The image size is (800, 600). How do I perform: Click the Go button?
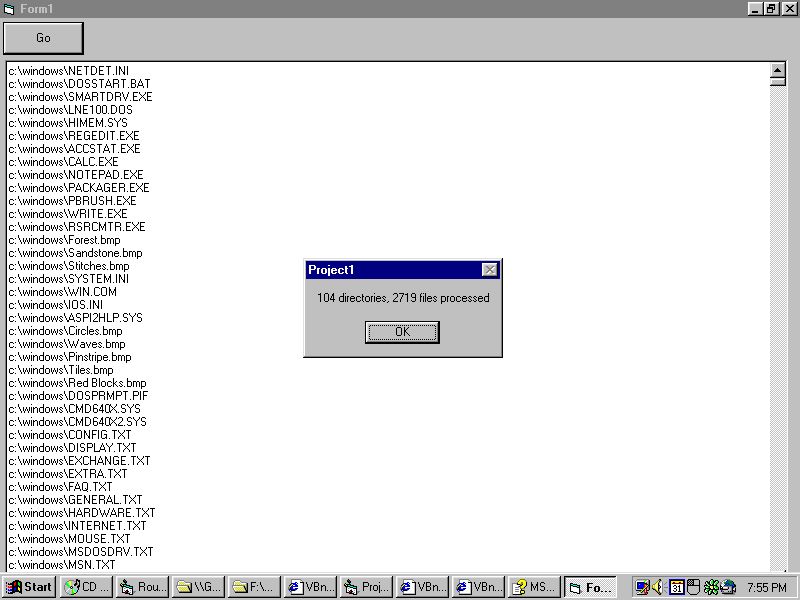coord(43,38)
